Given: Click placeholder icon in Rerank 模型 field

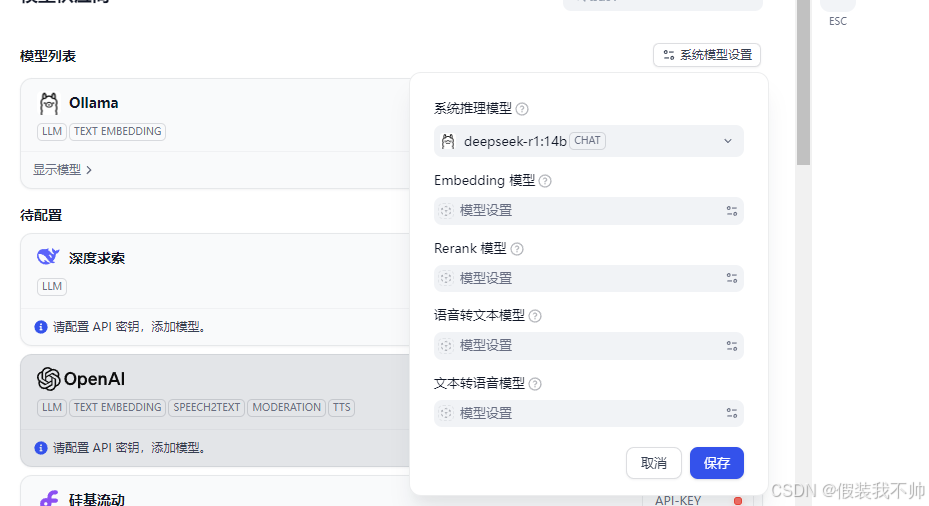Looking at the screenshot, I should tap(446, 278).
